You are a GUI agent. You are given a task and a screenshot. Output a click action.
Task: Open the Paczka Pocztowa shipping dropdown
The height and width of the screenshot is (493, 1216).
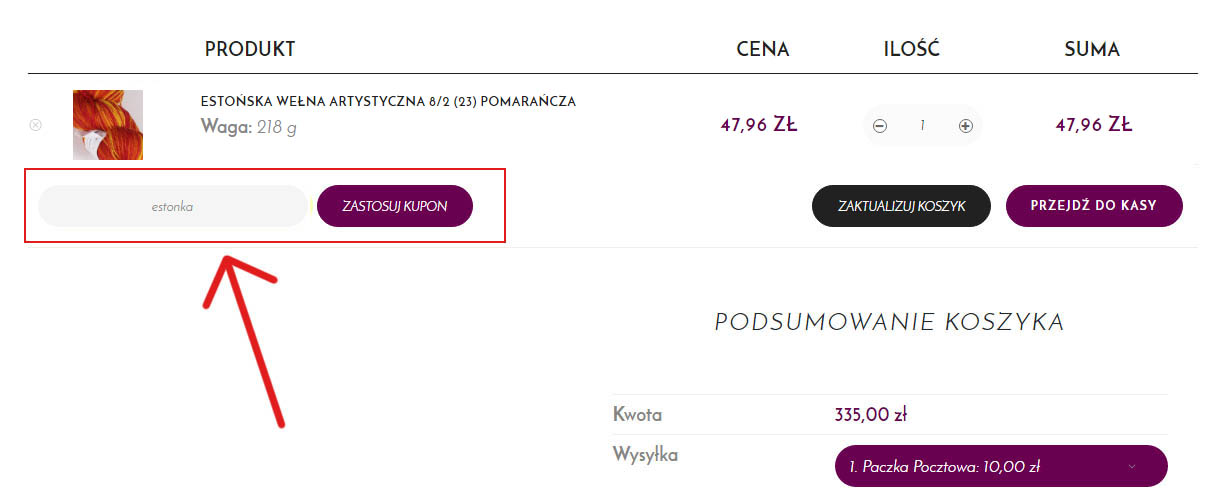pos(1001,466)
